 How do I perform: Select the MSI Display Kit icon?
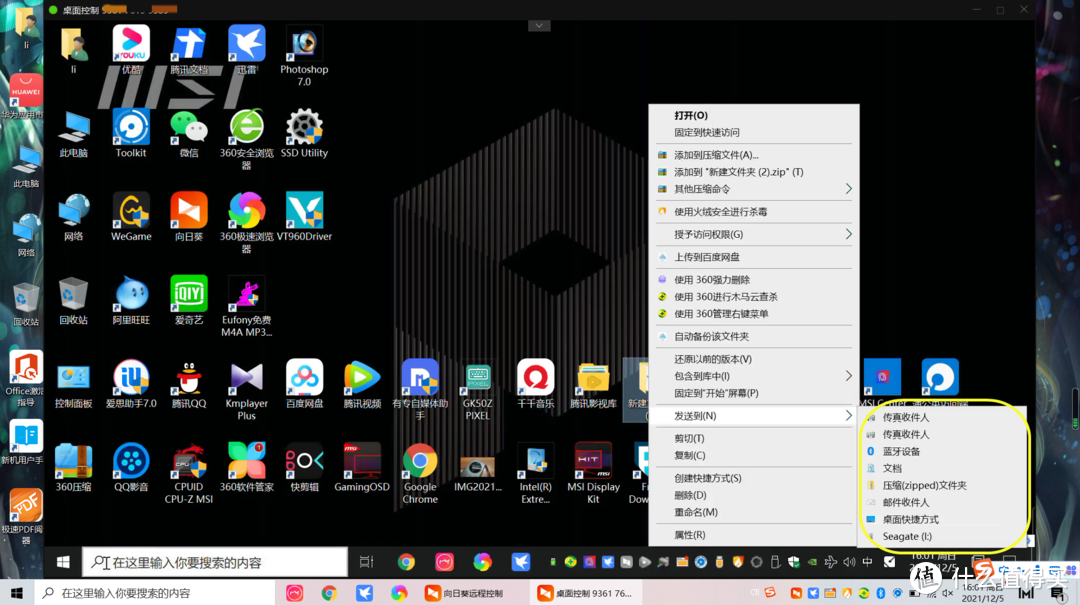click(x=593, y=473)
